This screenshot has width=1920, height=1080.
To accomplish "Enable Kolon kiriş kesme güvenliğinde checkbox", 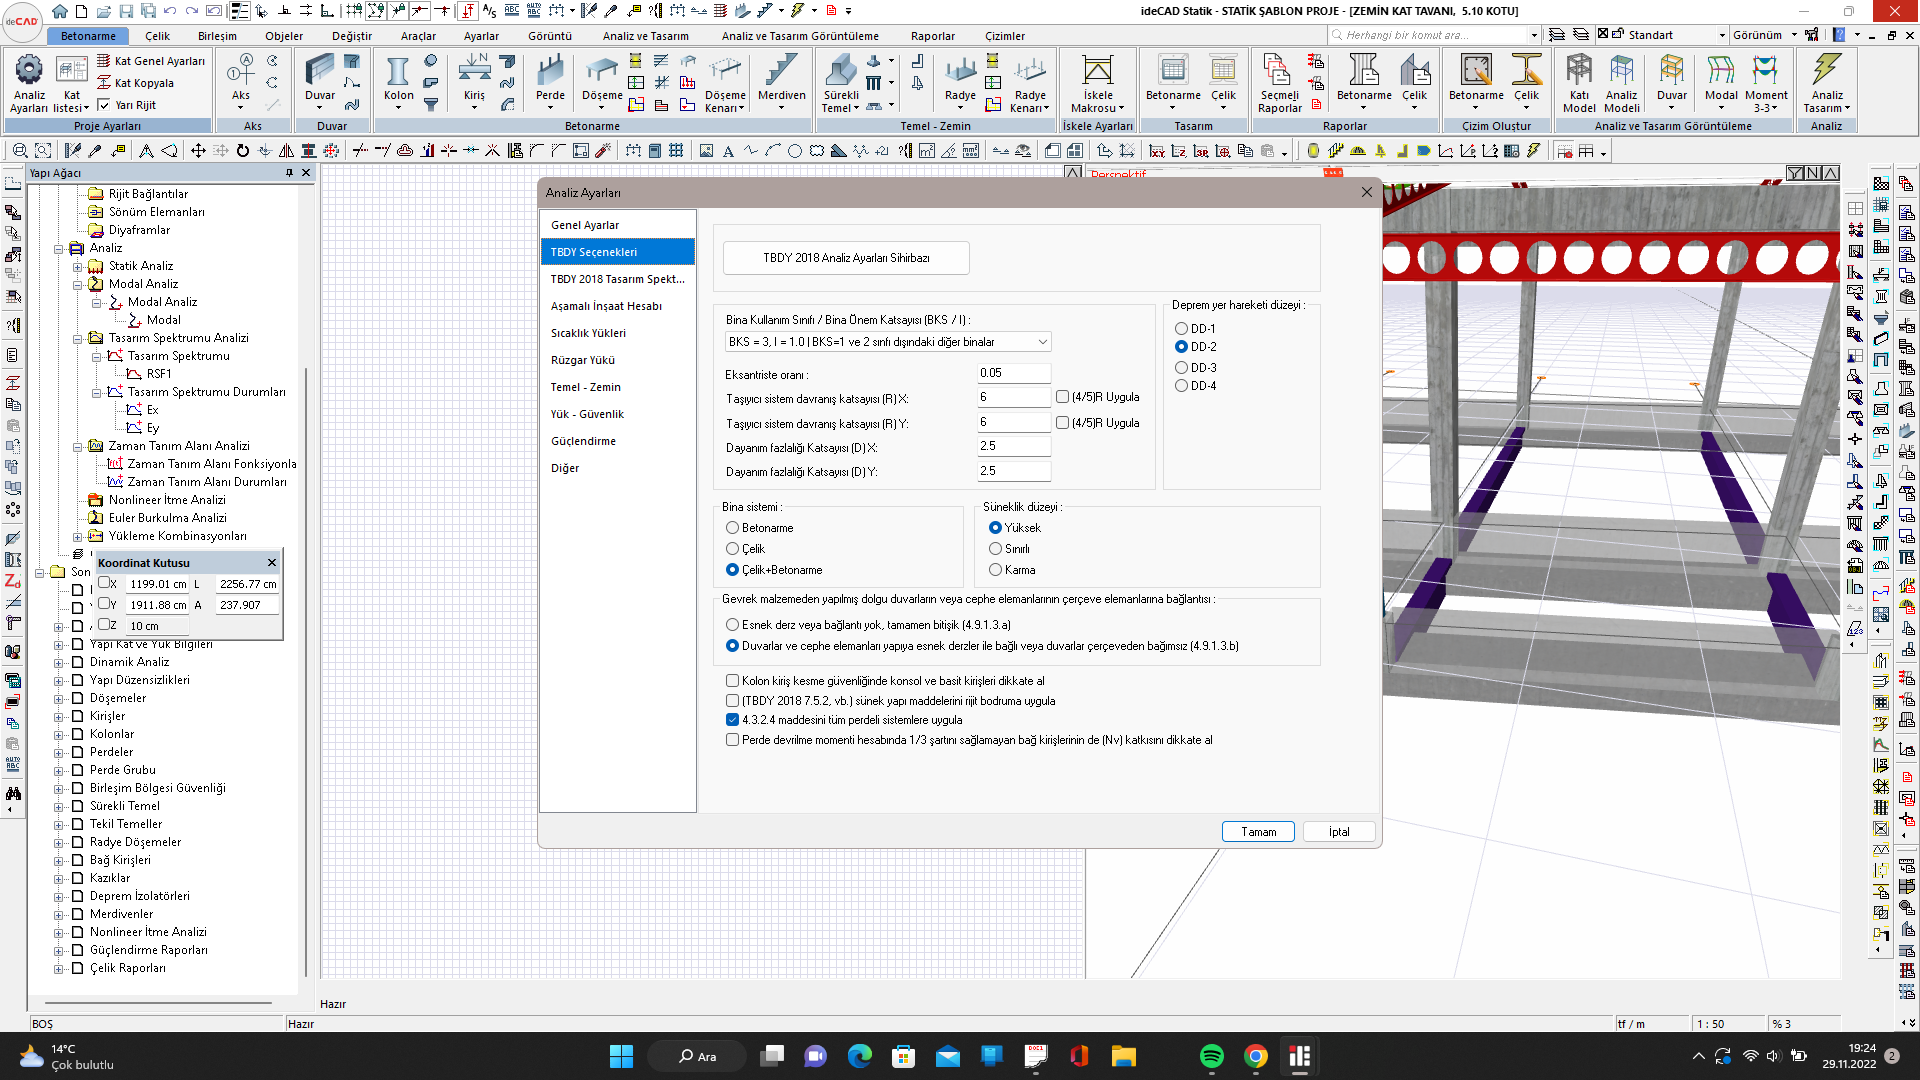I will click(733, 681).
